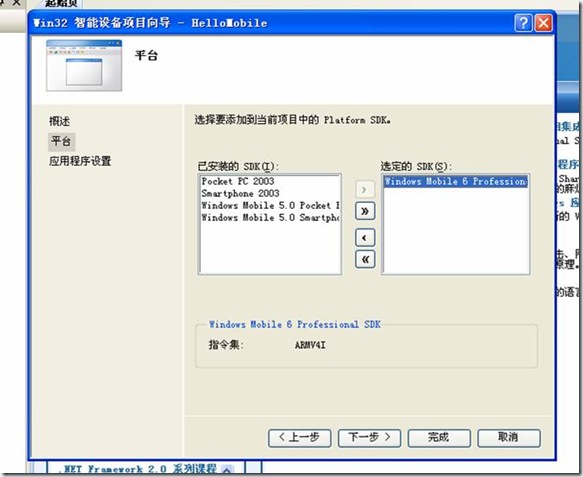583x477 pixels.
Task: Switch to 起始页 tab behind the wizard
Action: tap(62, 3)
